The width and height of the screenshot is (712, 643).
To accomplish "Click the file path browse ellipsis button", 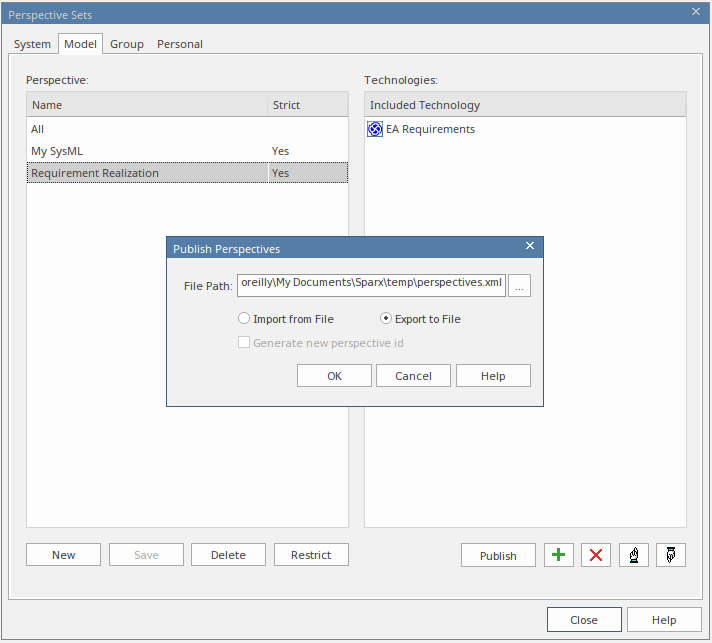I will tap(519, 286).
